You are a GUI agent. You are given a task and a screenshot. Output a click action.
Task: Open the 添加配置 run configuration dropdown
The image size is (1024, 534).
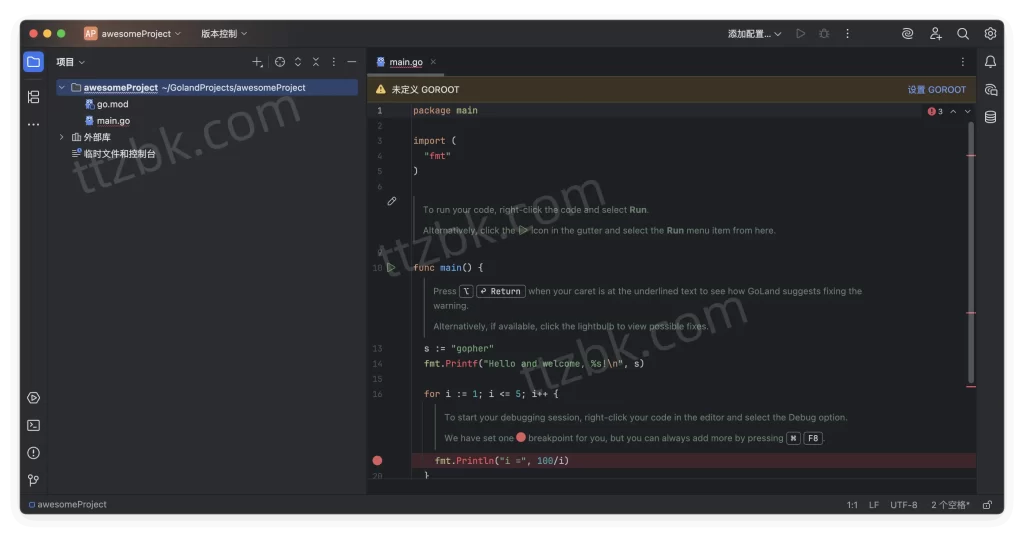coord(754,34)
